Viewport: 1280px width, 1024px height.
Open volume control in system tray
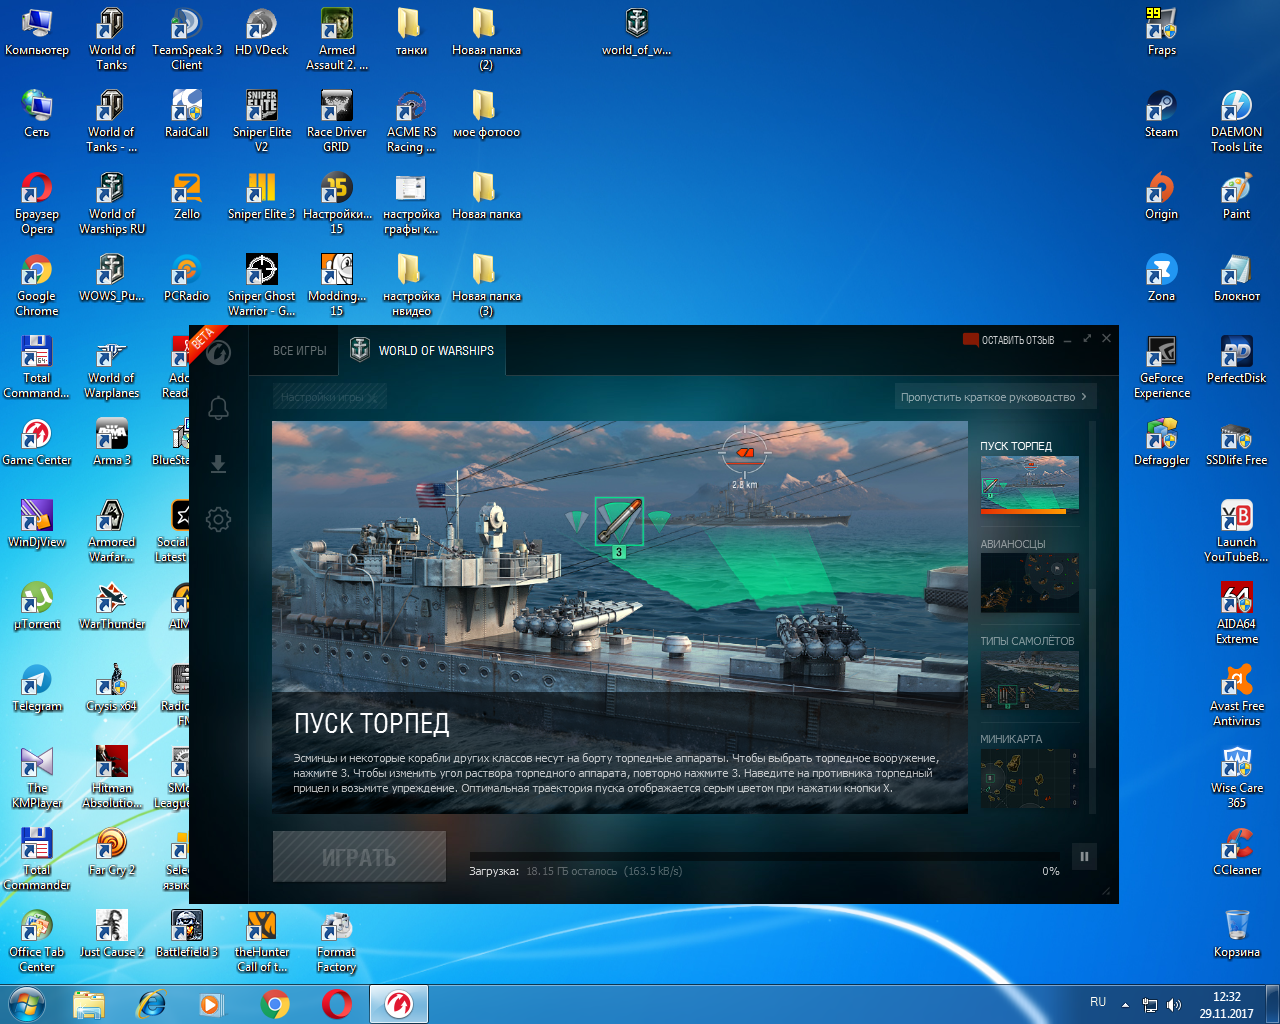pyautogui.click(x=1174, y=1004)
